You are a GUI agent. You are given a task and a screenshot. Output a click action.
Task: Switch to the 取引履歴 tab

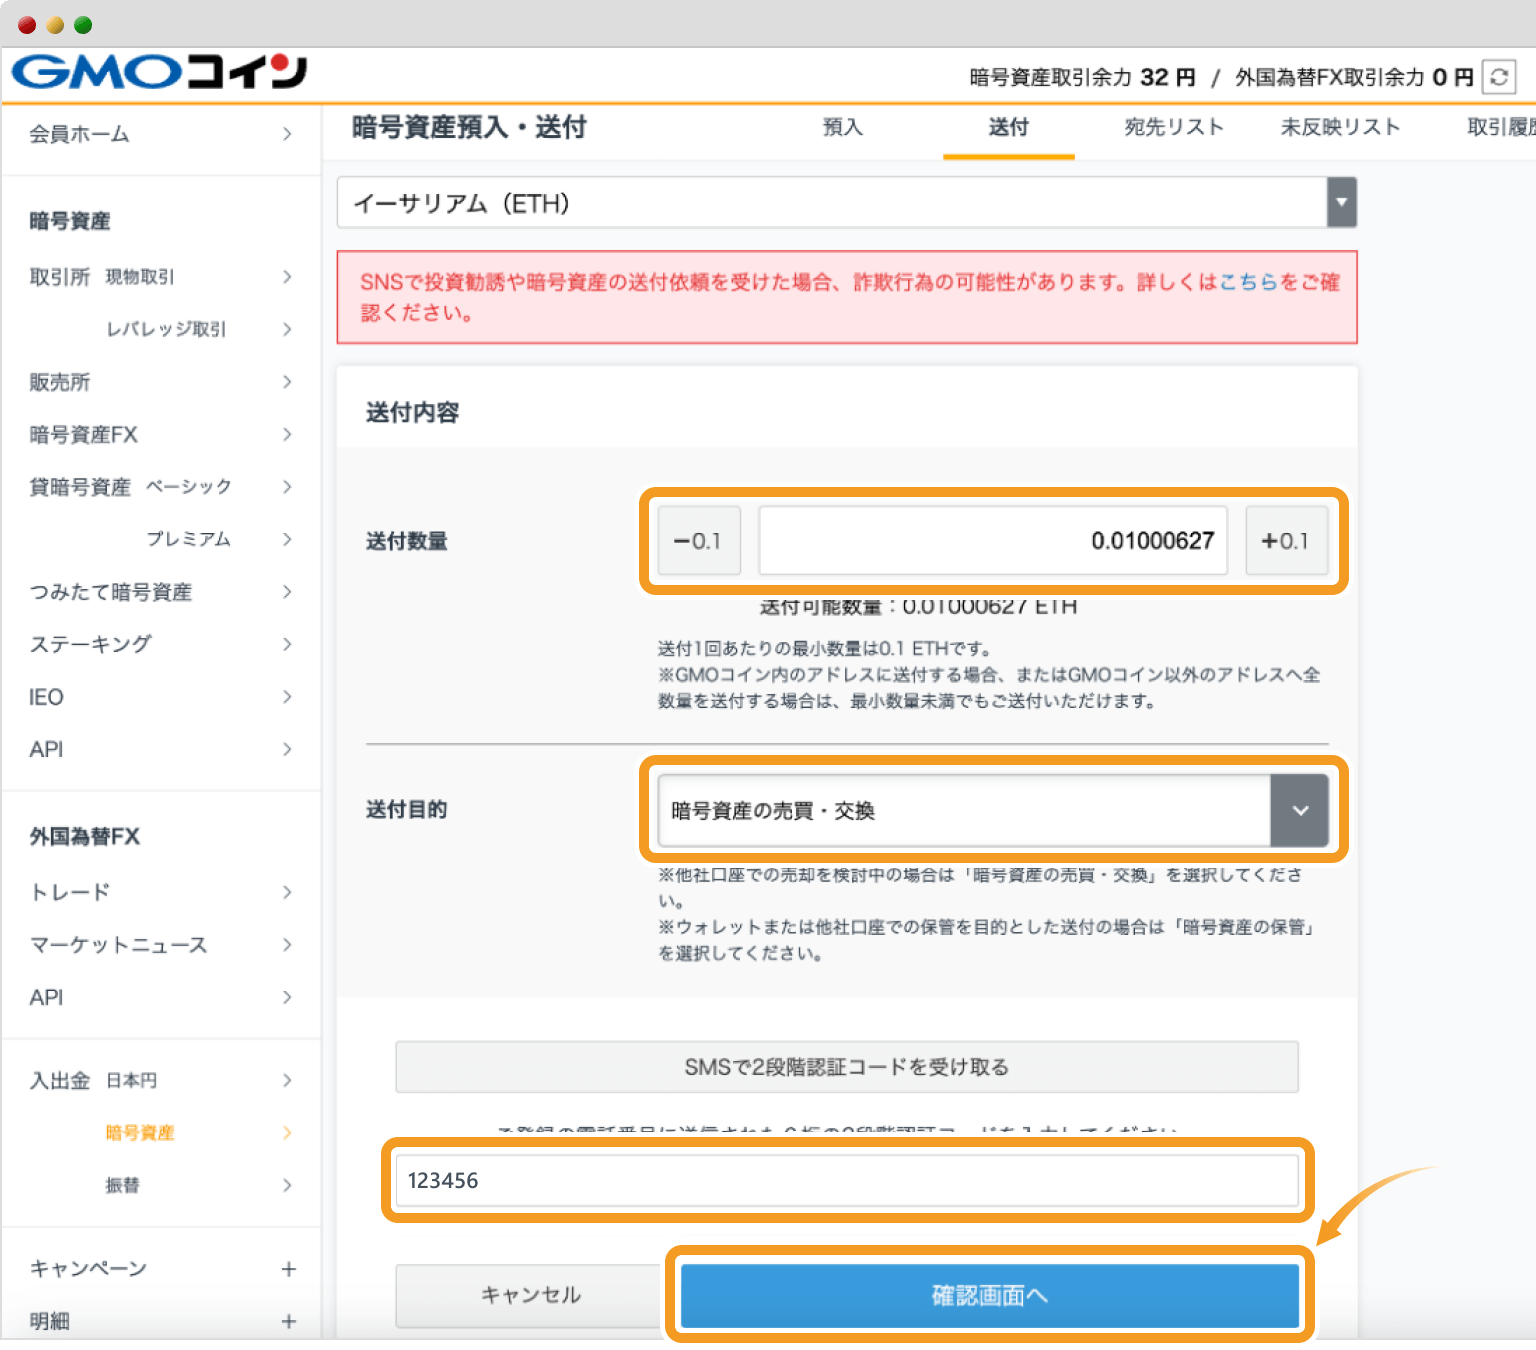coord(1500,128)
